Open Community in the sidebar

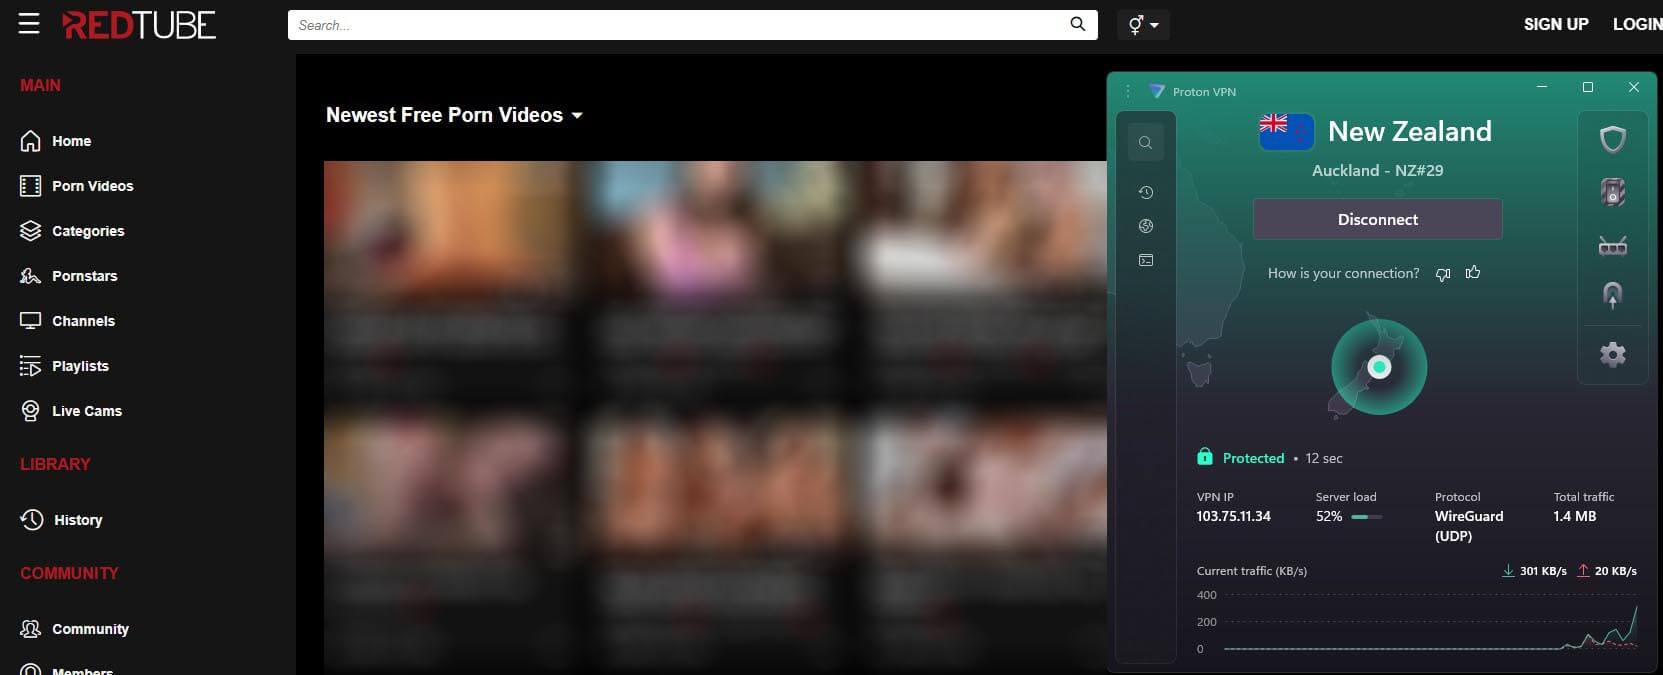pyautogui.click(x=74, y=629)
